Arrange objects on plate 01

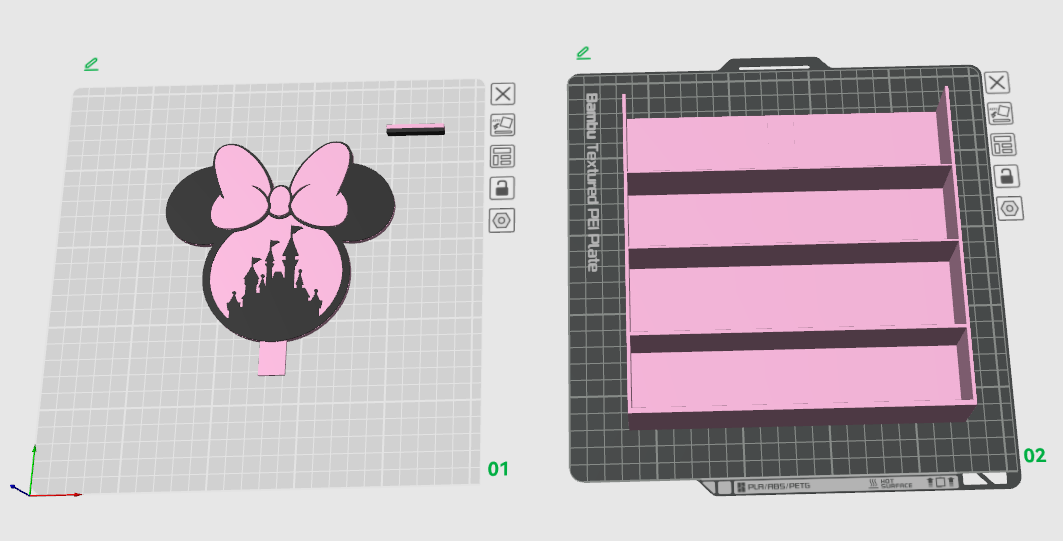click(502, 157)
